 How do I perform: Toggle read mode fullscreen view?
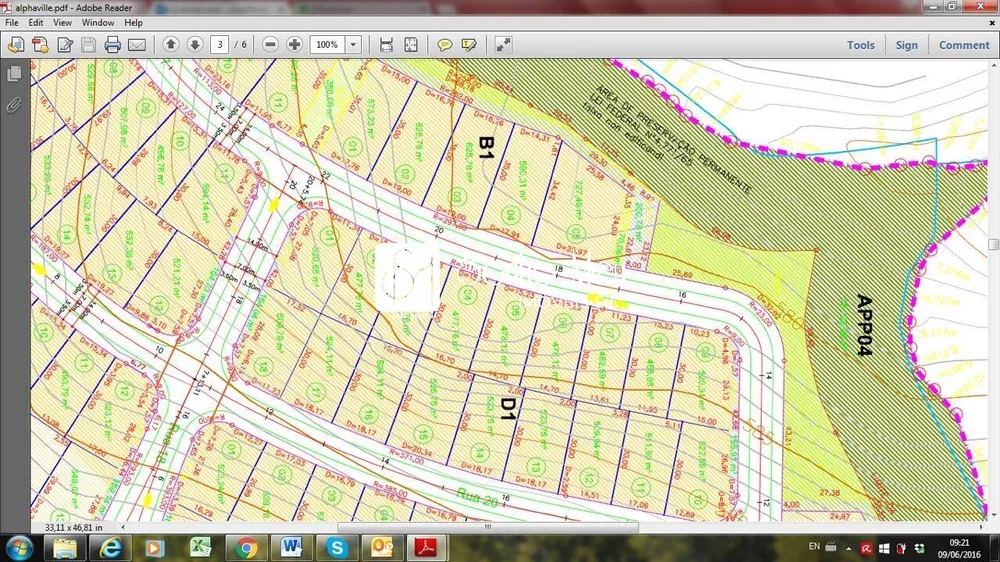coord(503,45)
